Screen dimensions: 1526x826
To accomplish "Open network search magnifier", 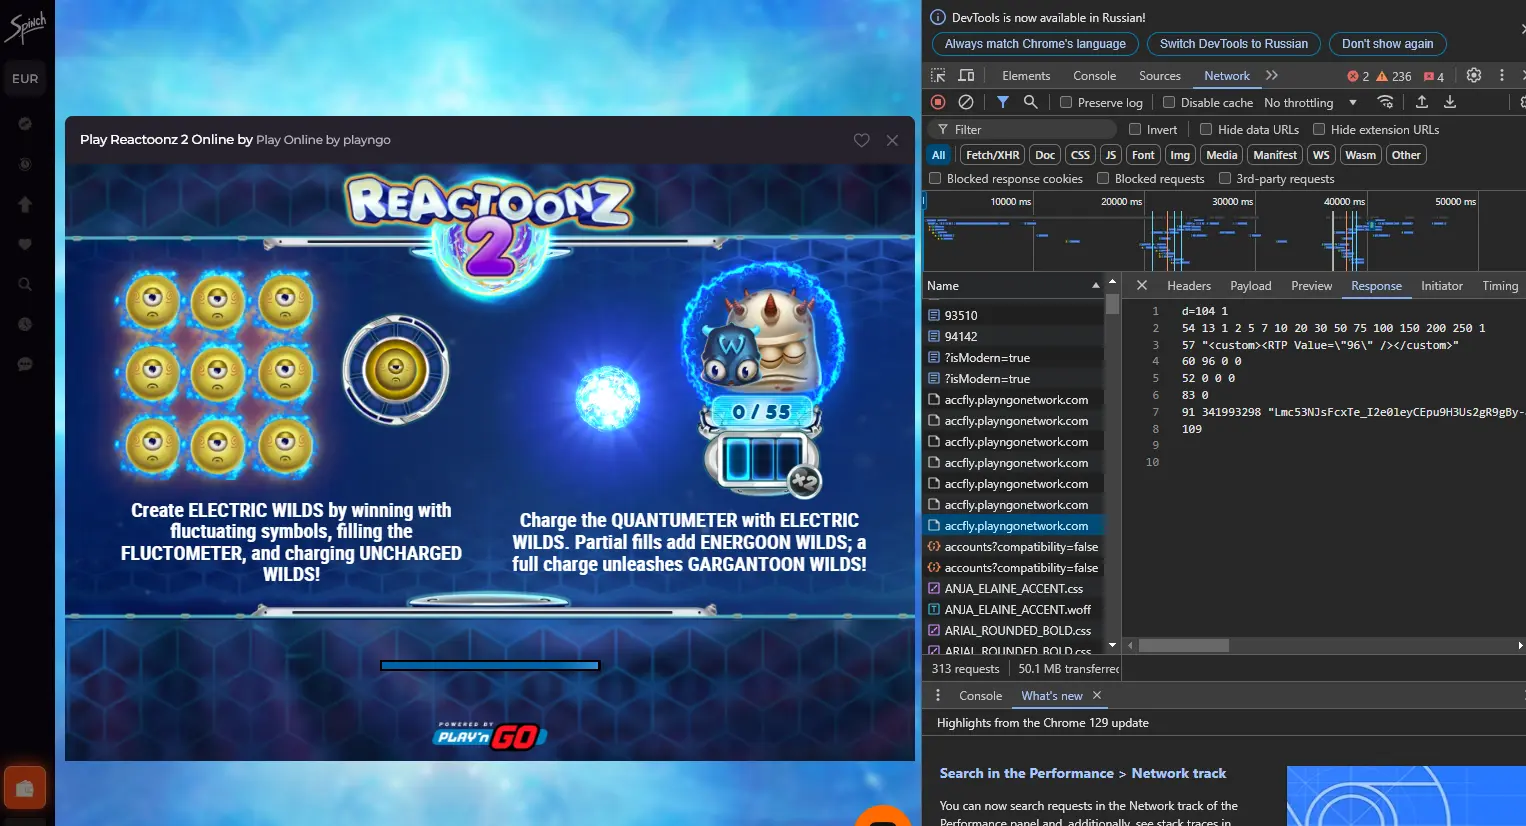I will coord(1030,102).
